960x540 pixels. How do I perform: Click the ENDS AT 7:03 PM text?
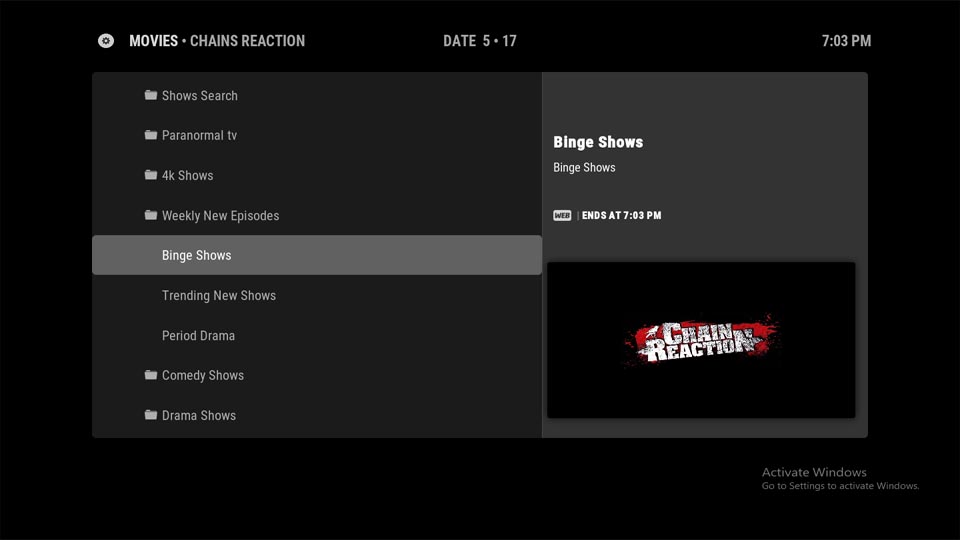tap(621, 216)
